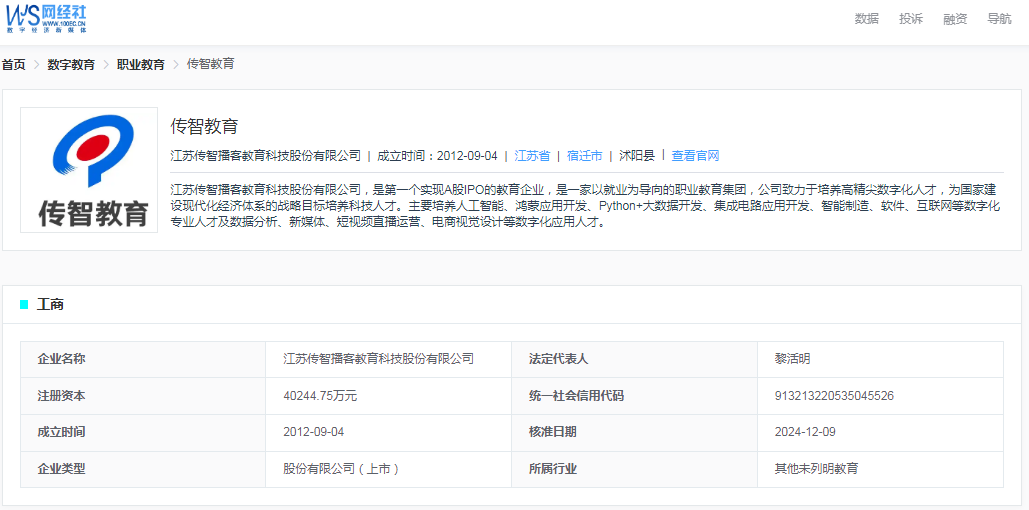Open the 数据 navigation item
Viewport: 1029px width, 510px height.
tap(866, 19)
